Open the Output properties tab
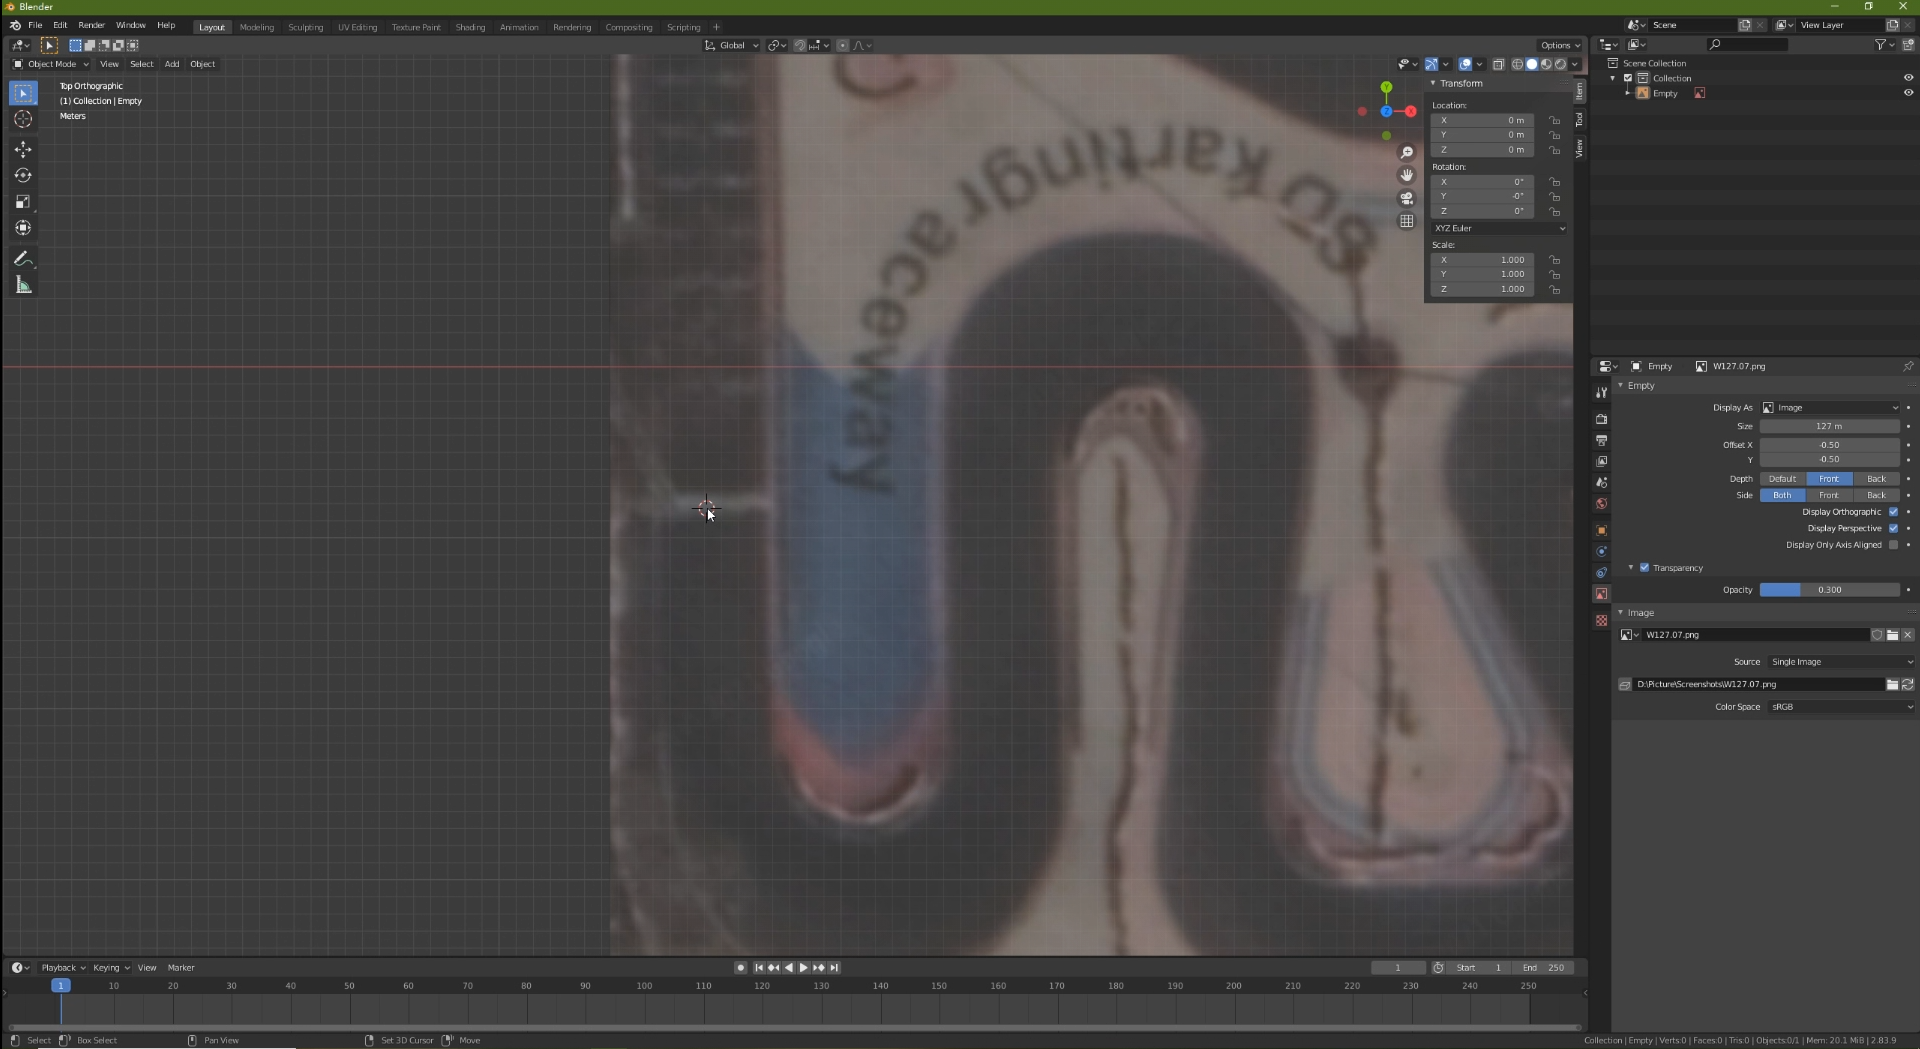The width and height of the screenshot is (1920, 1049). coord(1601,440)
